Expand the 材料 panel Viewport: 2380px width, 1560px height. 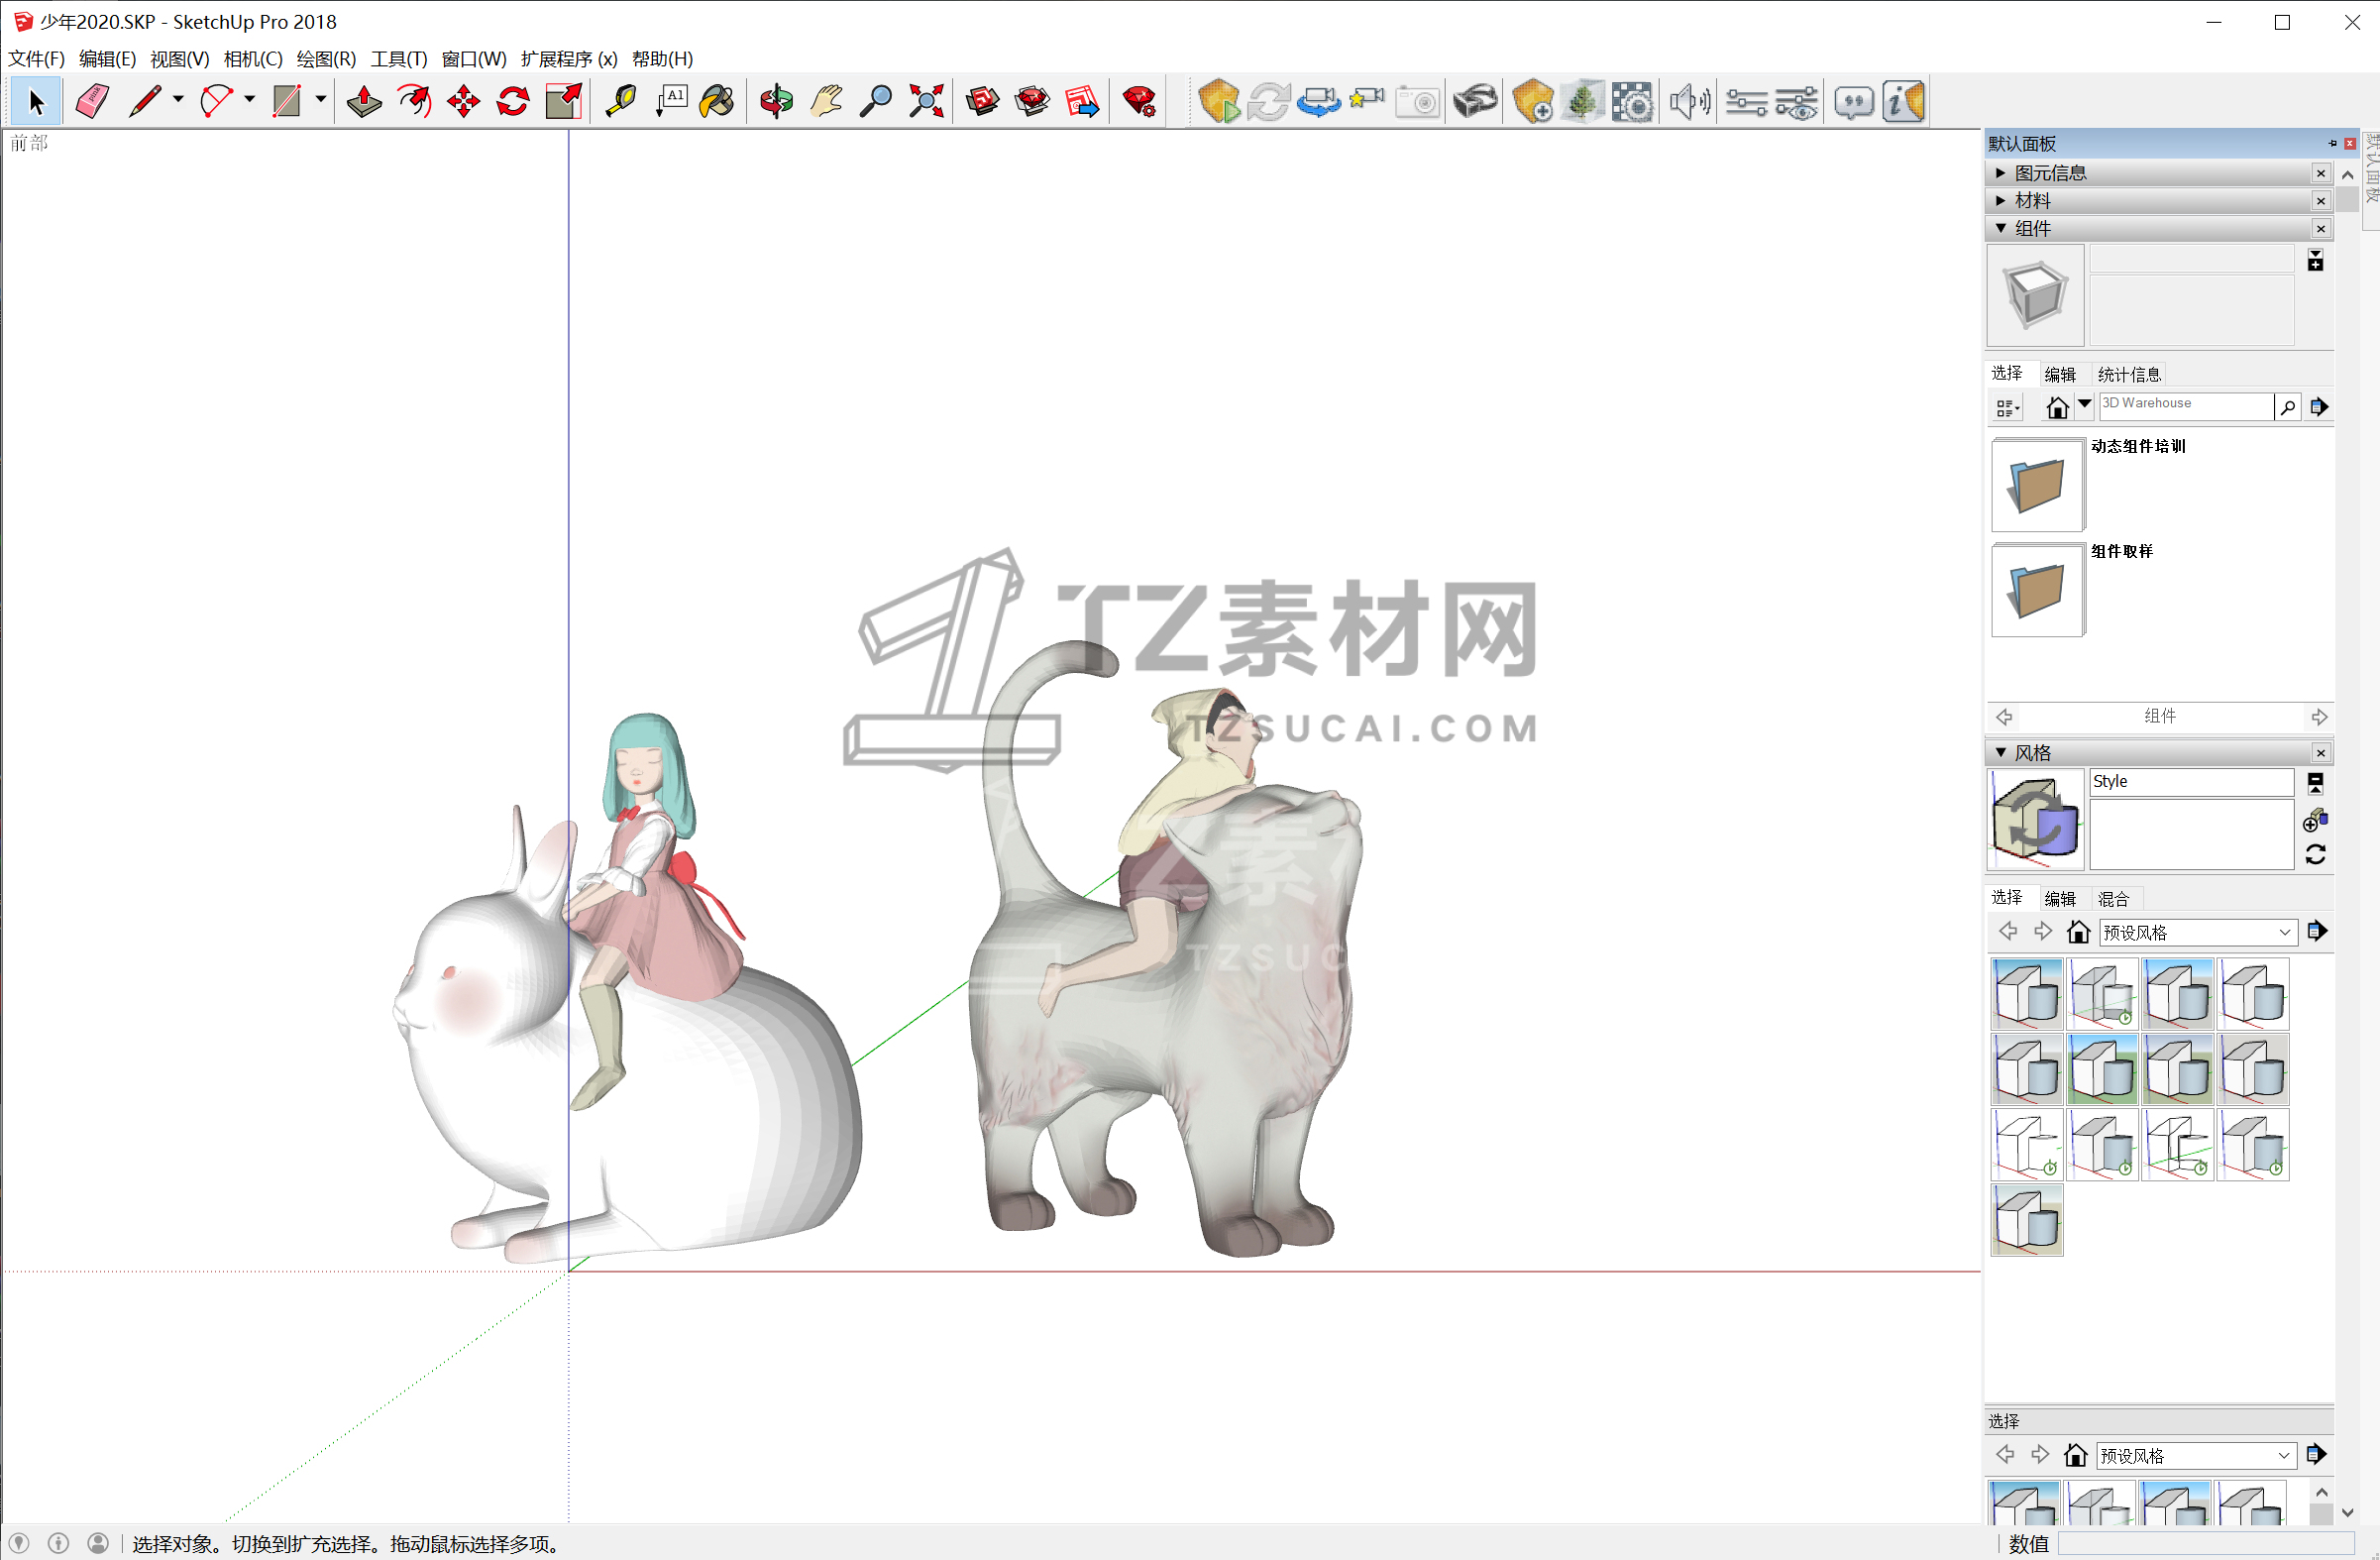[2032, 201]
